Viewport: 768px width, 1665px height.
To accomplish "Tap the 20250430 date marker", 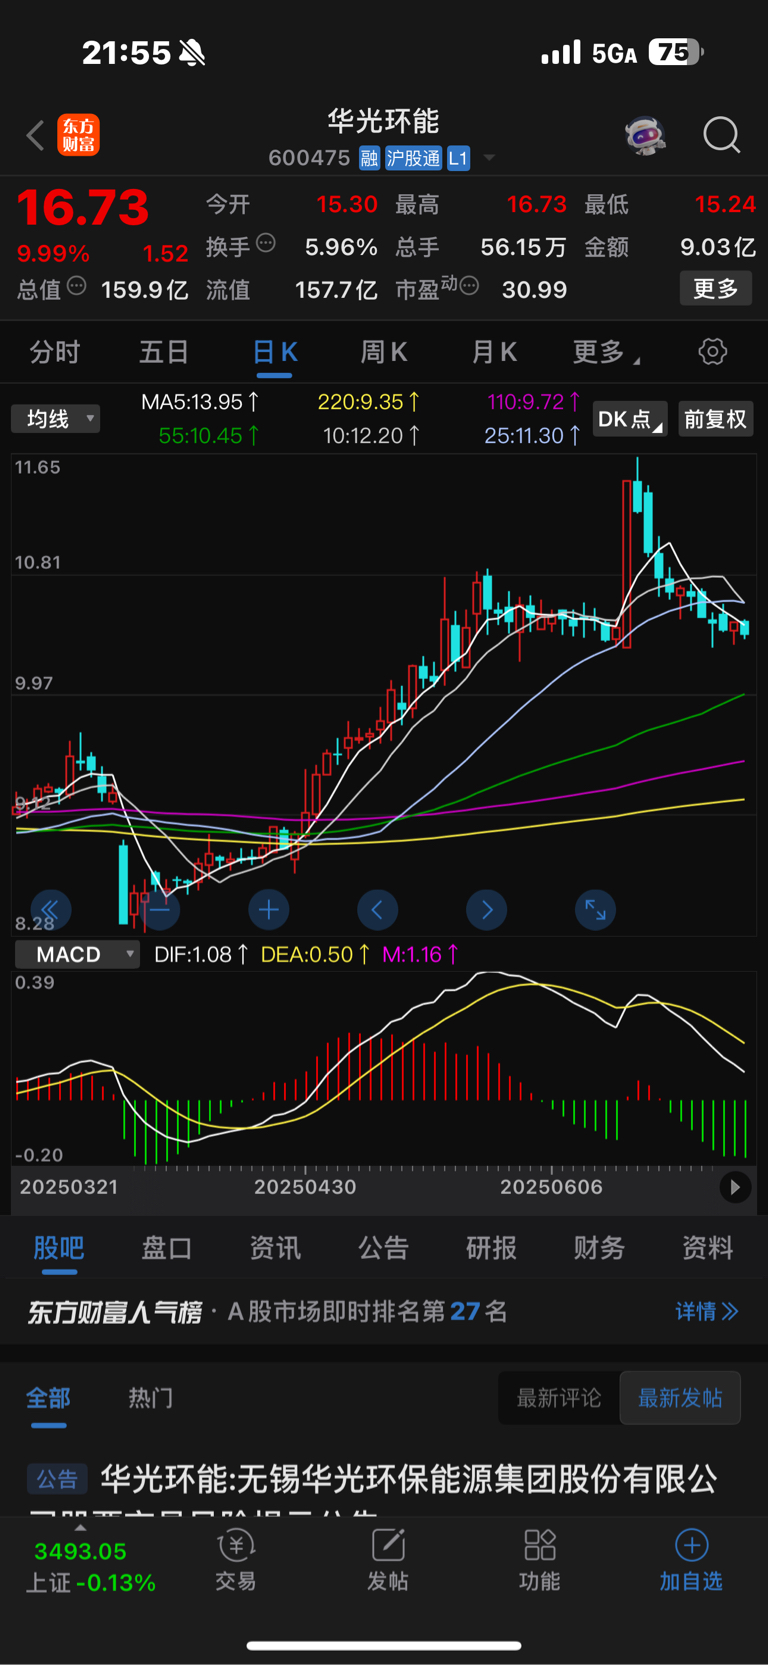I will pos(305,1187).
